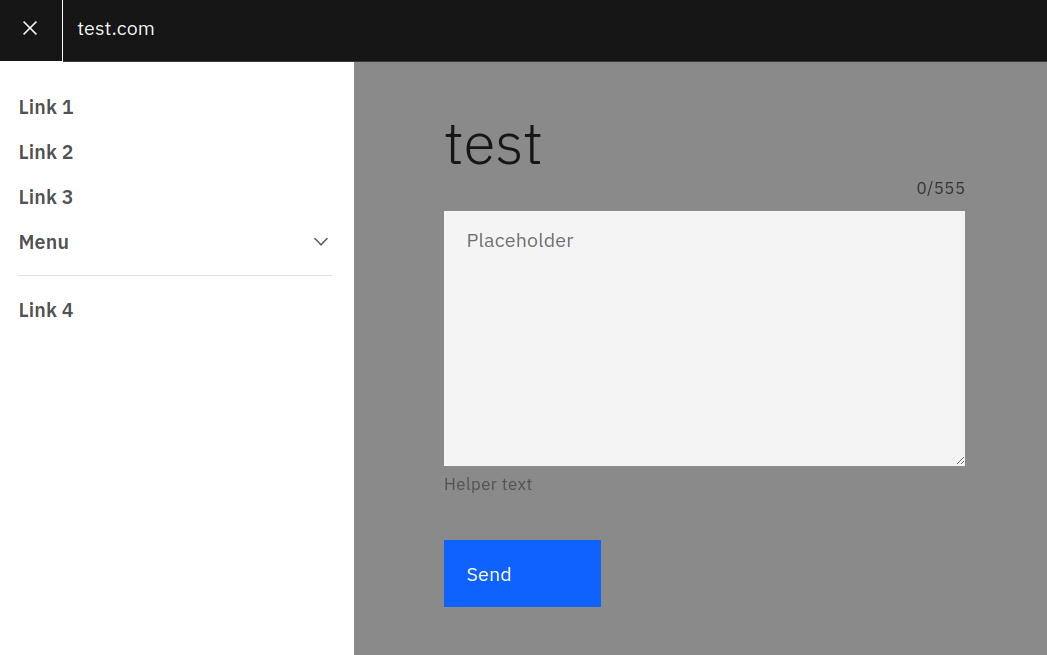
Task: Open the Menu entry in the sidebar
Action: (x=44, y=241)
